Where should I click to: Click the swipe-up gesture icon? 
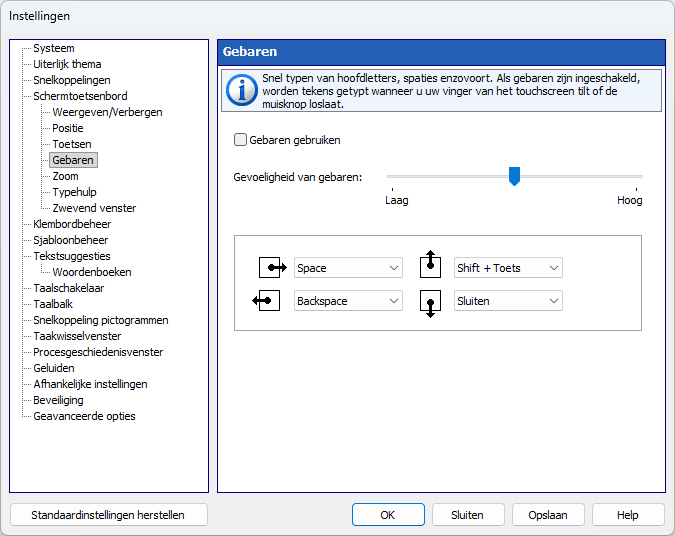430,264
